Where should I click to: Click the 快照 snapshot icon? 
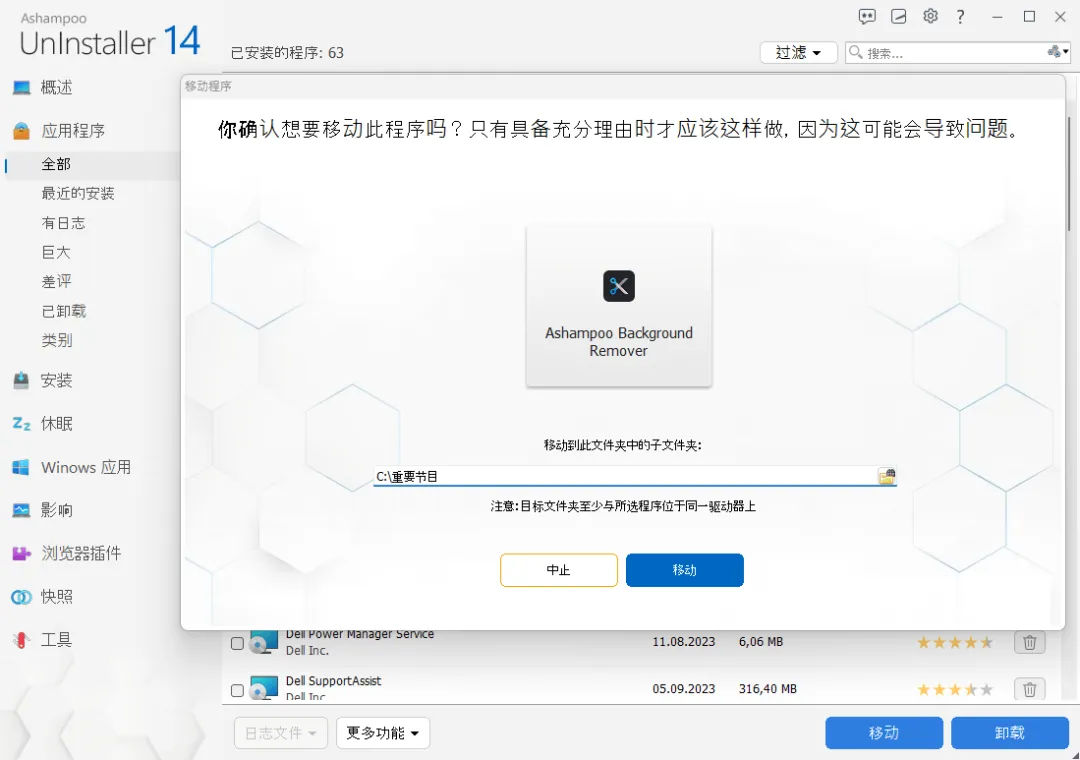click(x=21, y=597)
